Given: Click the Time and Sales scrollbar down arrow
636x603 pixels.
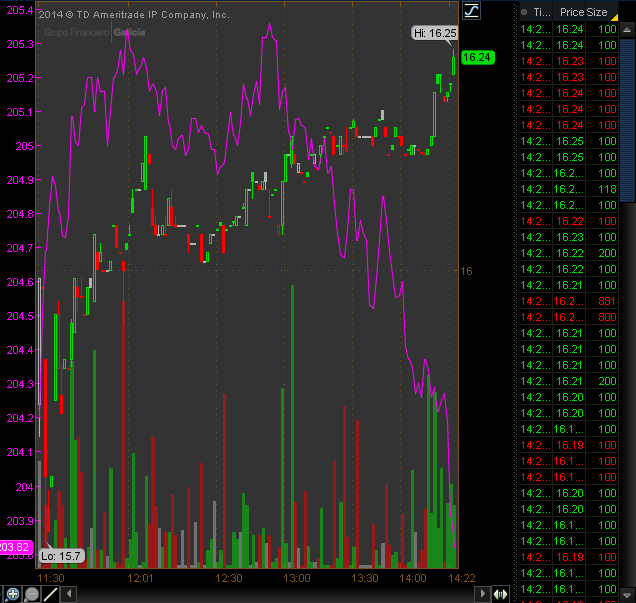Looking at the screenshot, I should coord(627,595).
